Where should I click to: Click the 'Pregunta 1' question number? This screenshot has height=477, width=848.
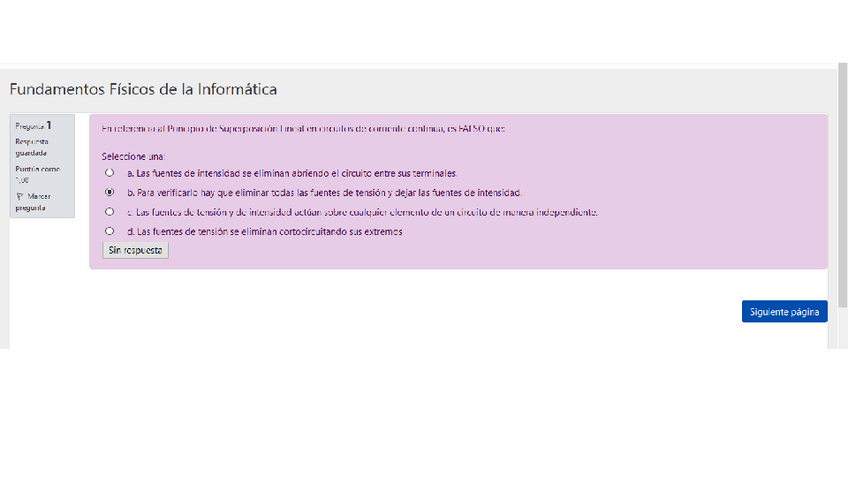click(x=34, y=126)
